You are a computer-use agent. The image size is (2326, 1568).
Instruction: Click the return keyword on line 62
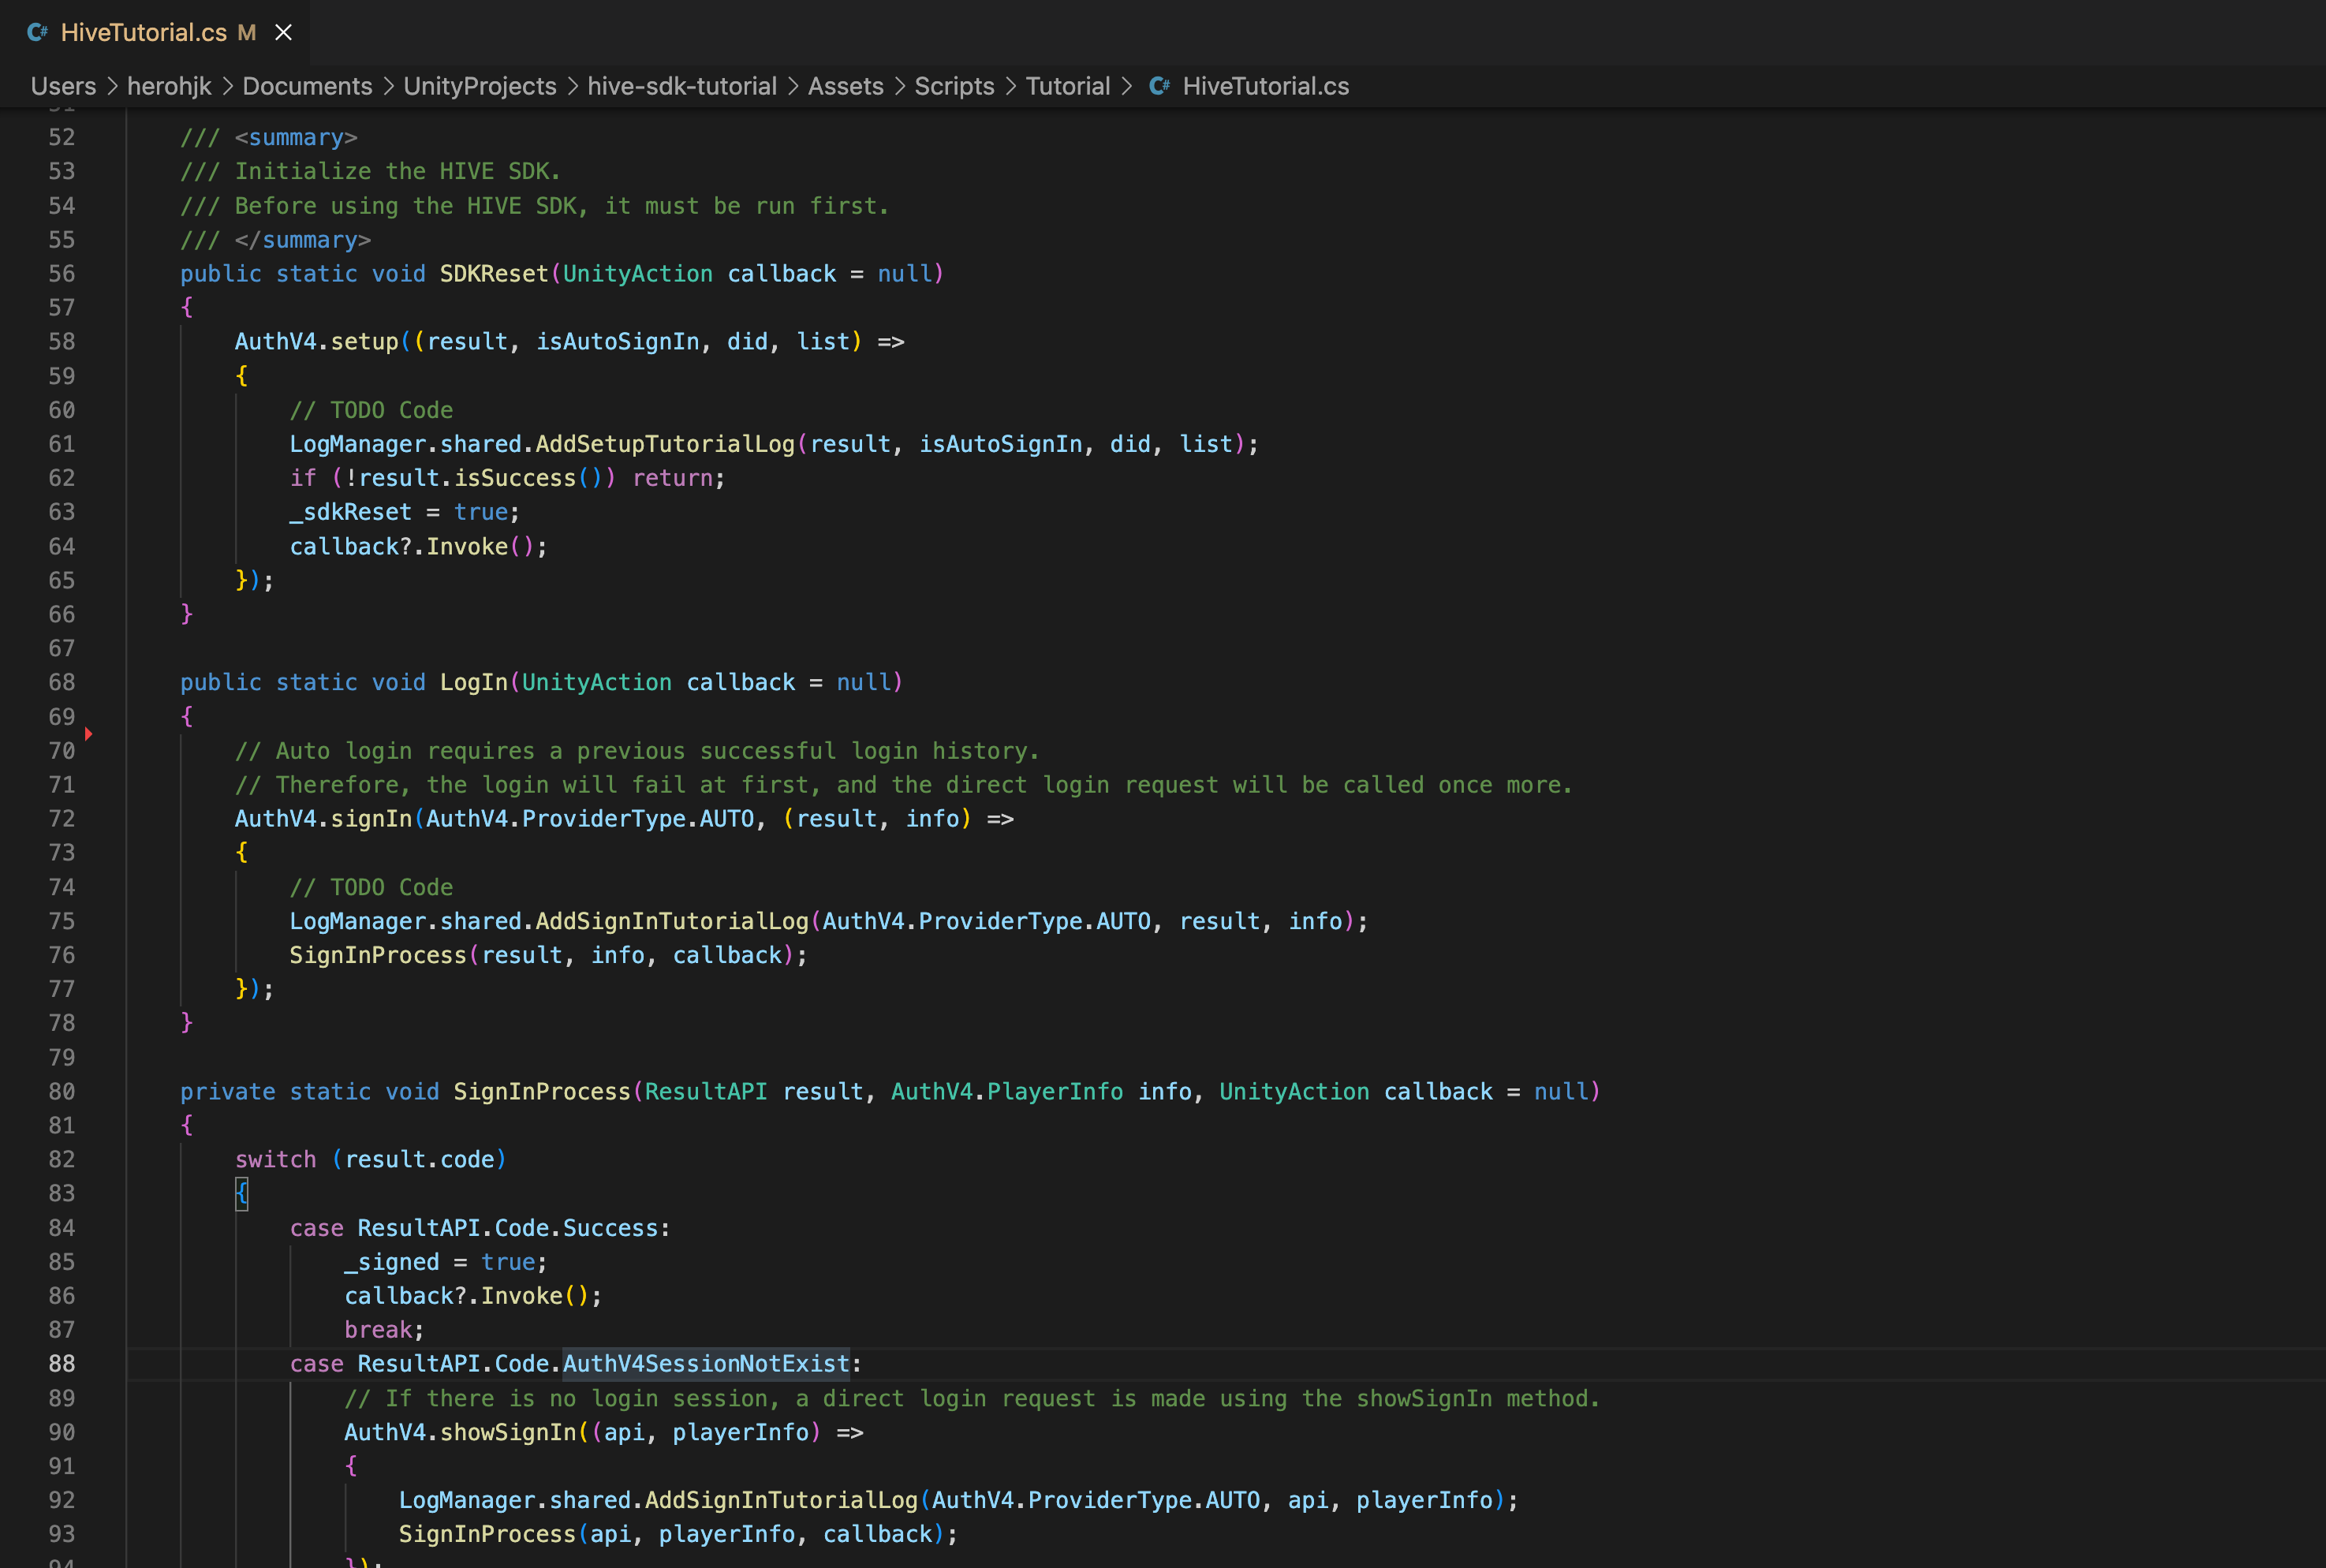(x=672, y=478)
